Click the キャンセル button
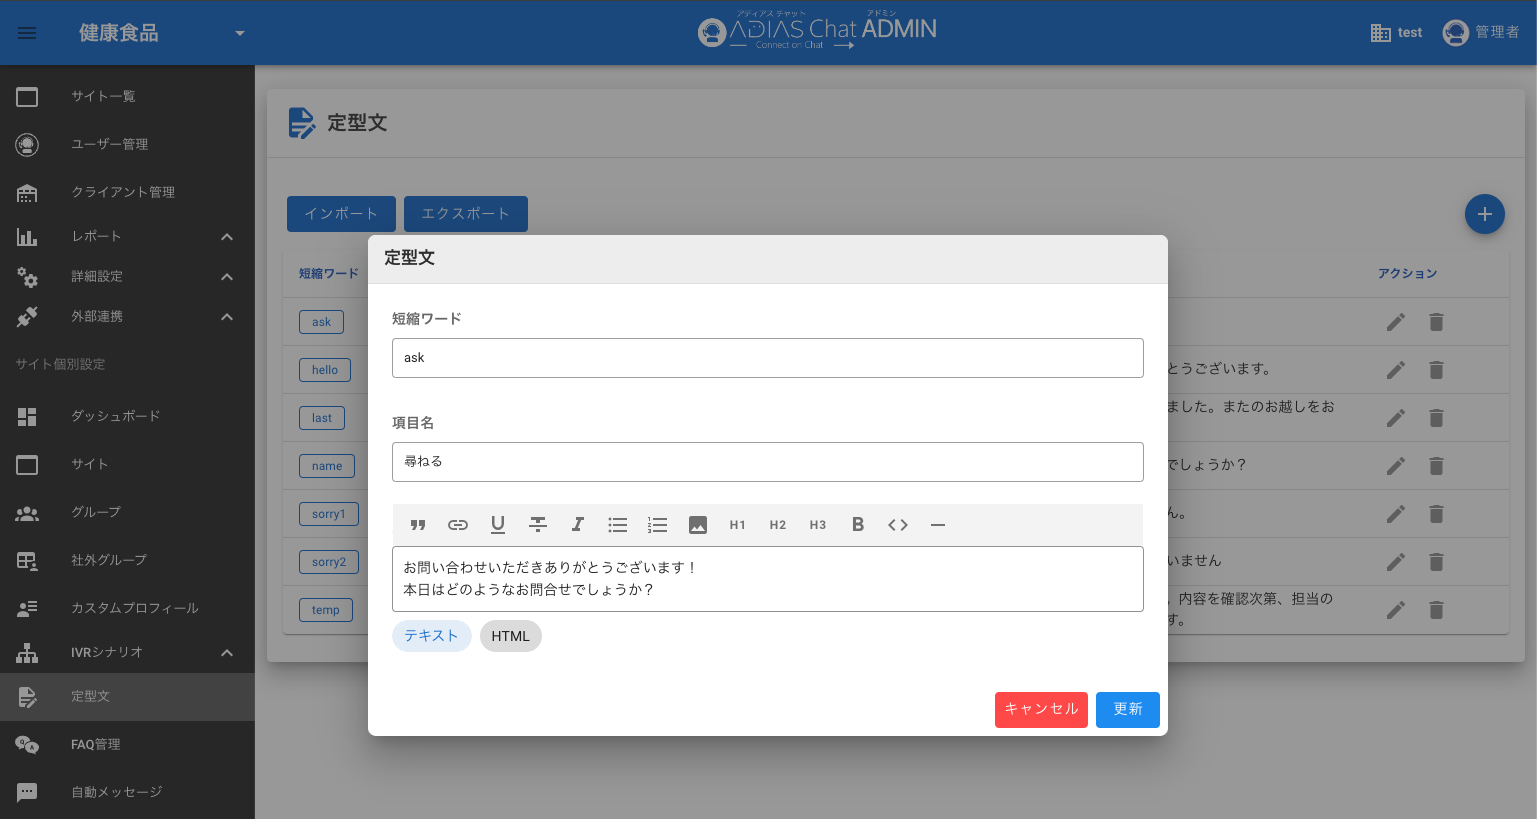 1041,710
